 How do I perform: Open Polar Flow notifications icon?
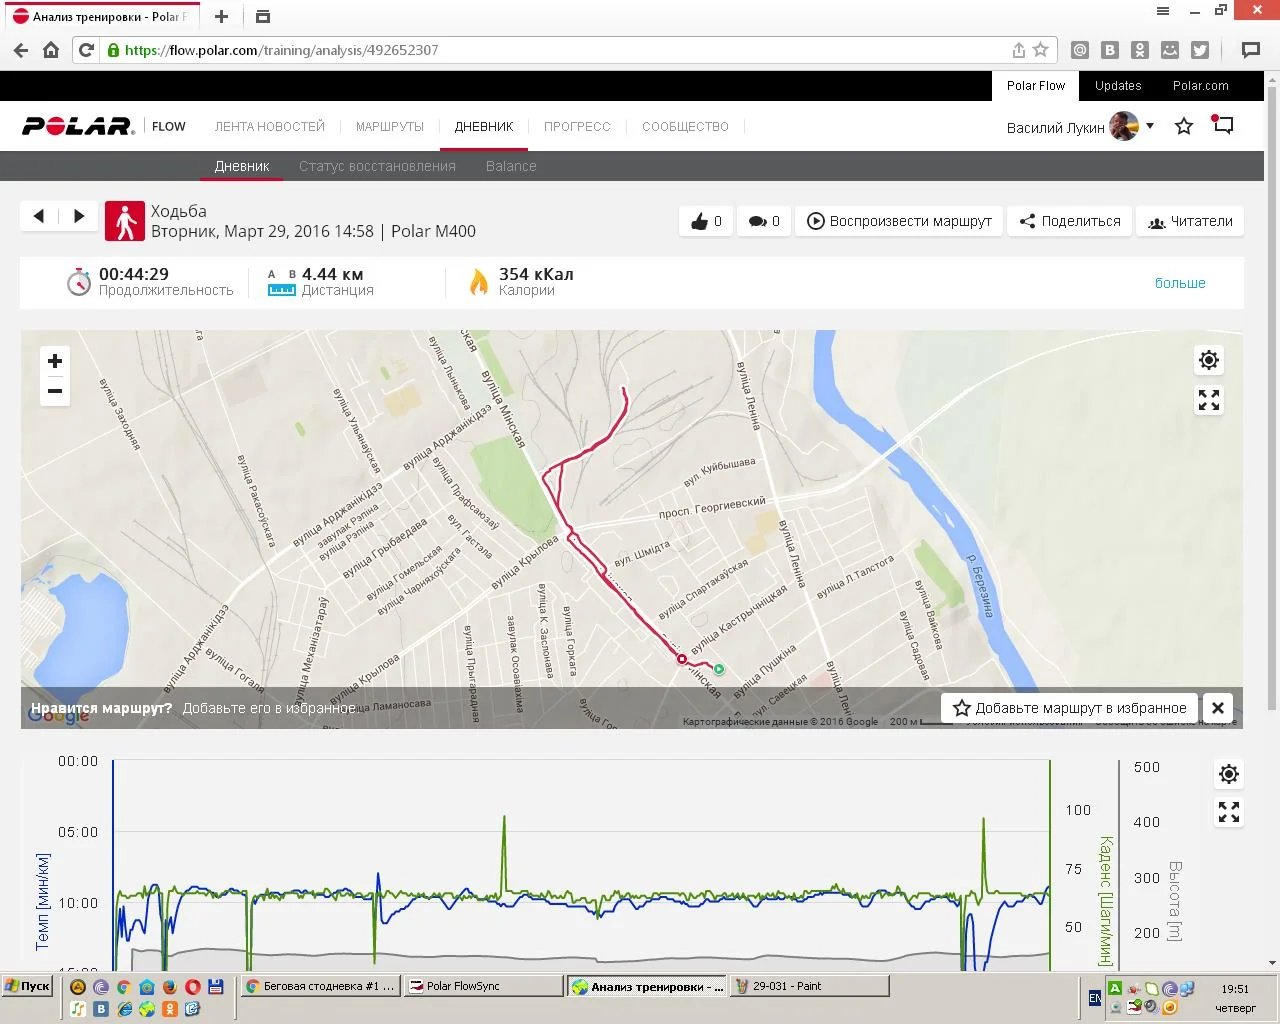pyautogui.click(x=1222, y=125)
